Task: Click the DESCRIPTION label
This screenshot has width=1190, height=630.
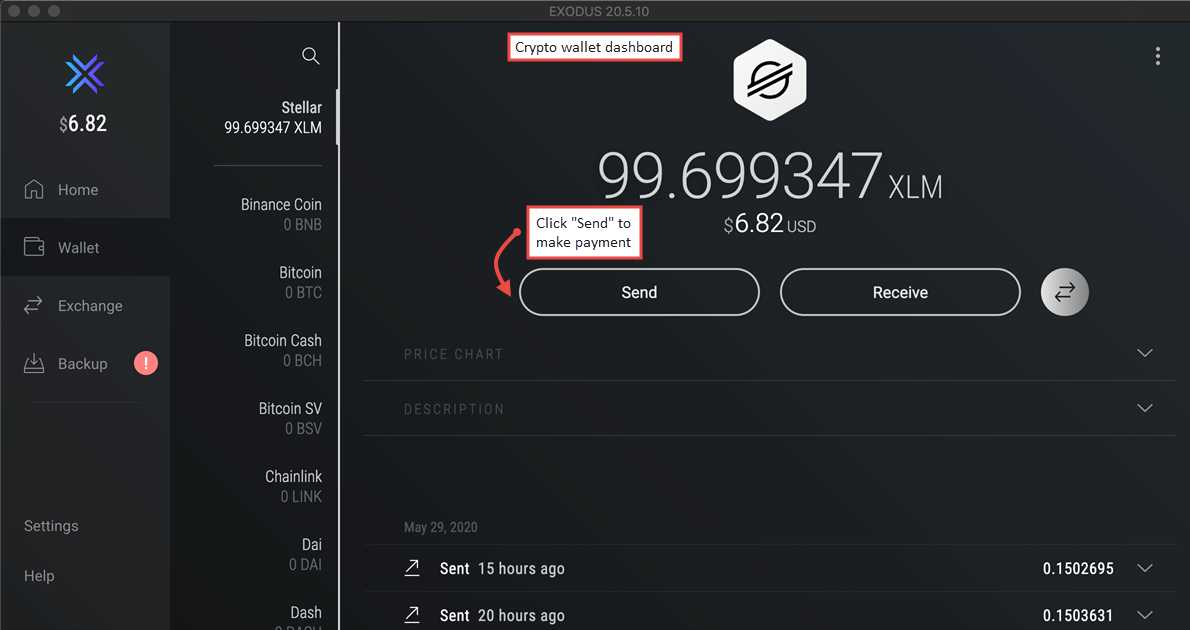Action: [x=454, y=409]
